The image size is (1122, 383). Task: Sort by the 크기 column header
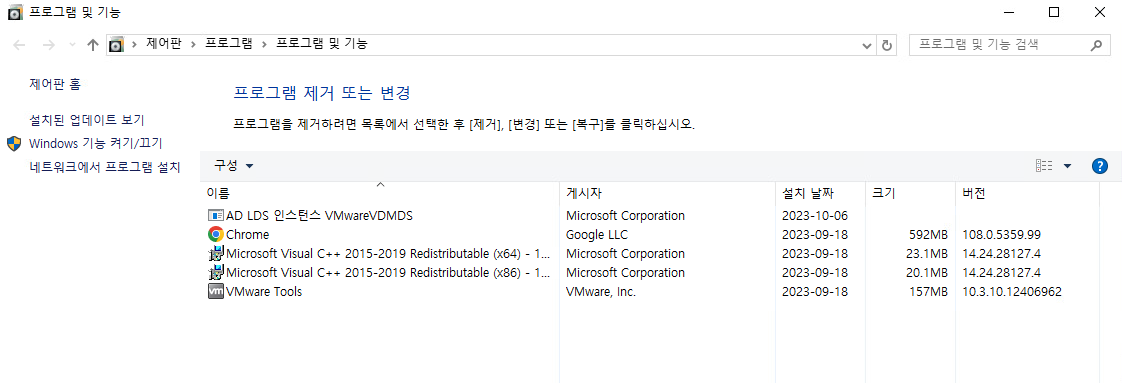point(909,193)
